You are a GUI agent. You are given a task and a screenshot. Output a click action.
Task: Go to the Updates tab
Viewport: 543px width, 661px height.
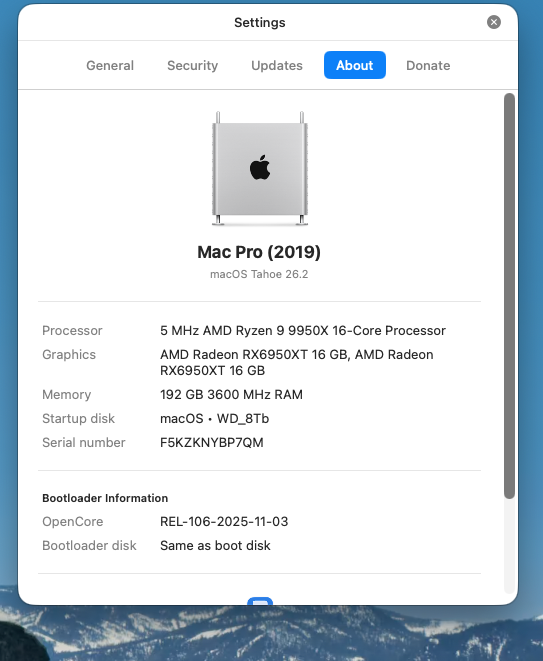(277, 65)
